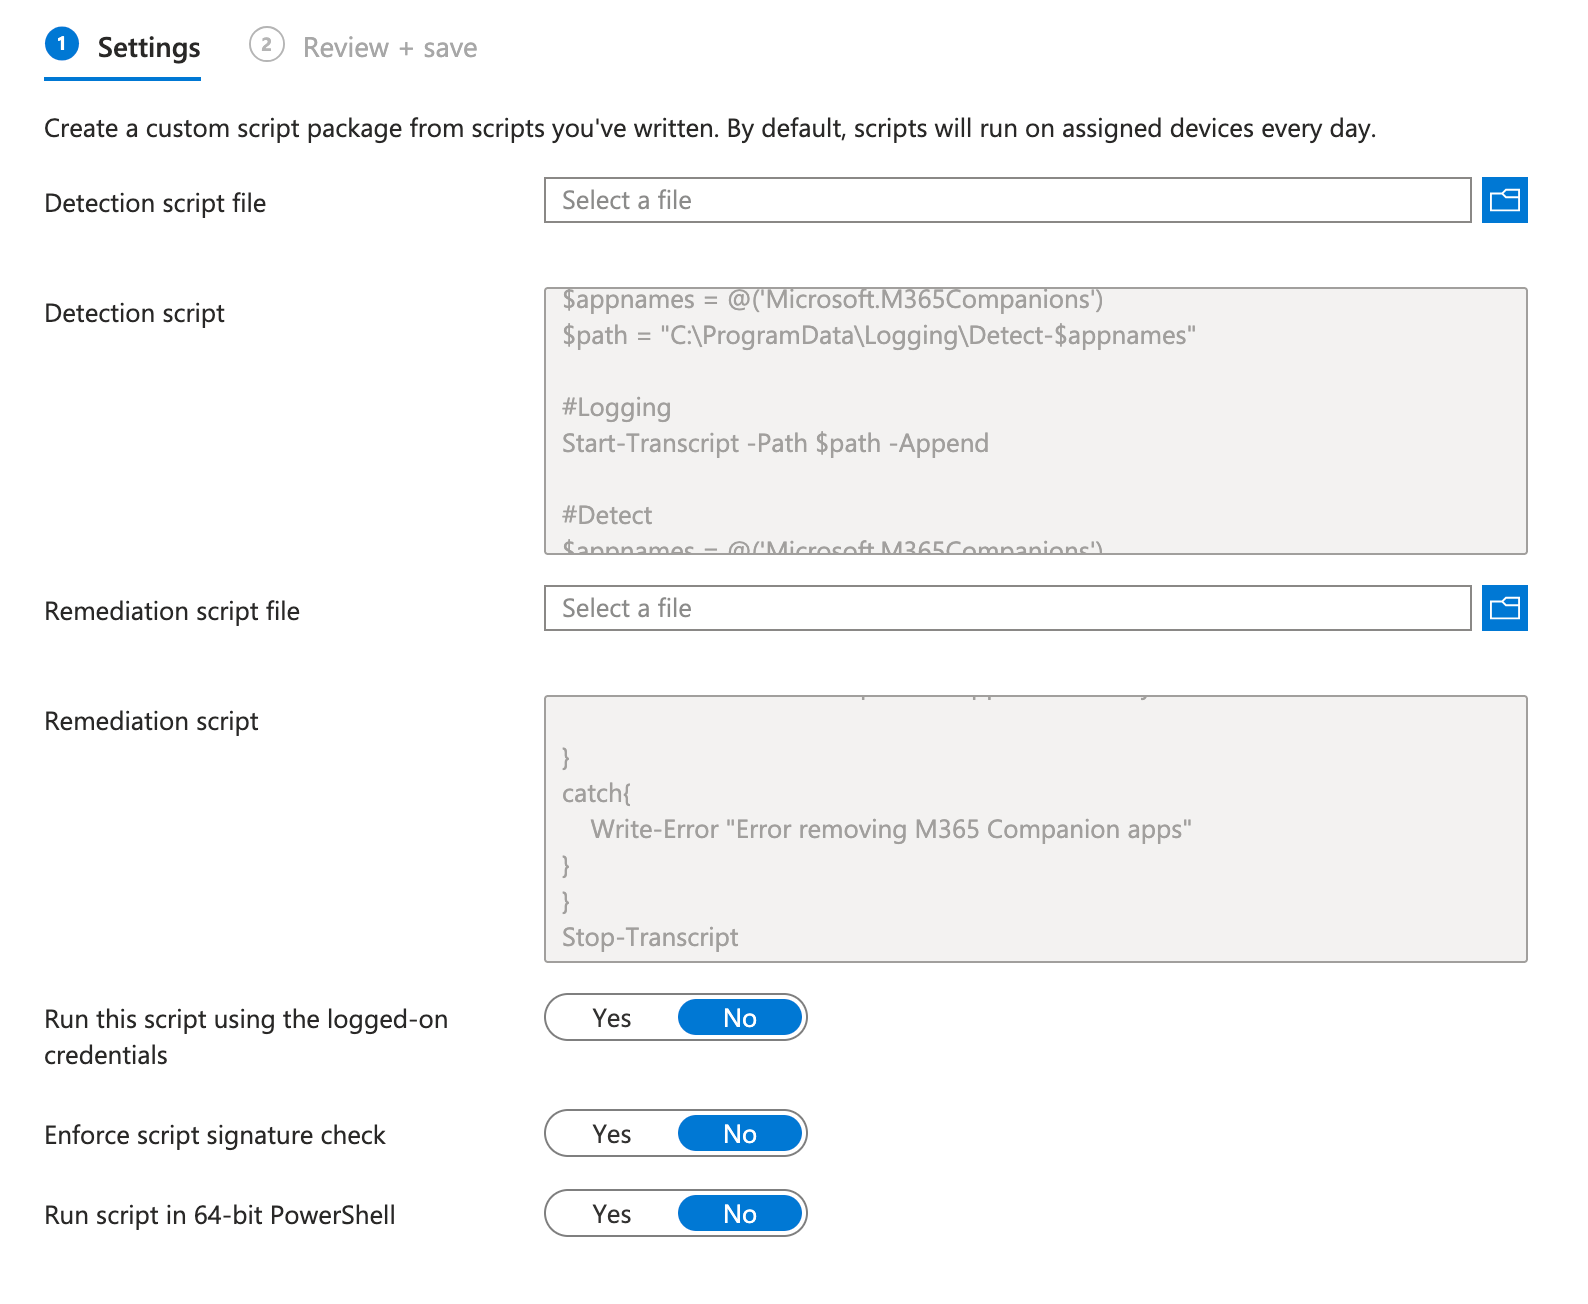Click the 'Remediation script' label
This screenshot has height=1304, width=1588.
[x=151, y=721]
